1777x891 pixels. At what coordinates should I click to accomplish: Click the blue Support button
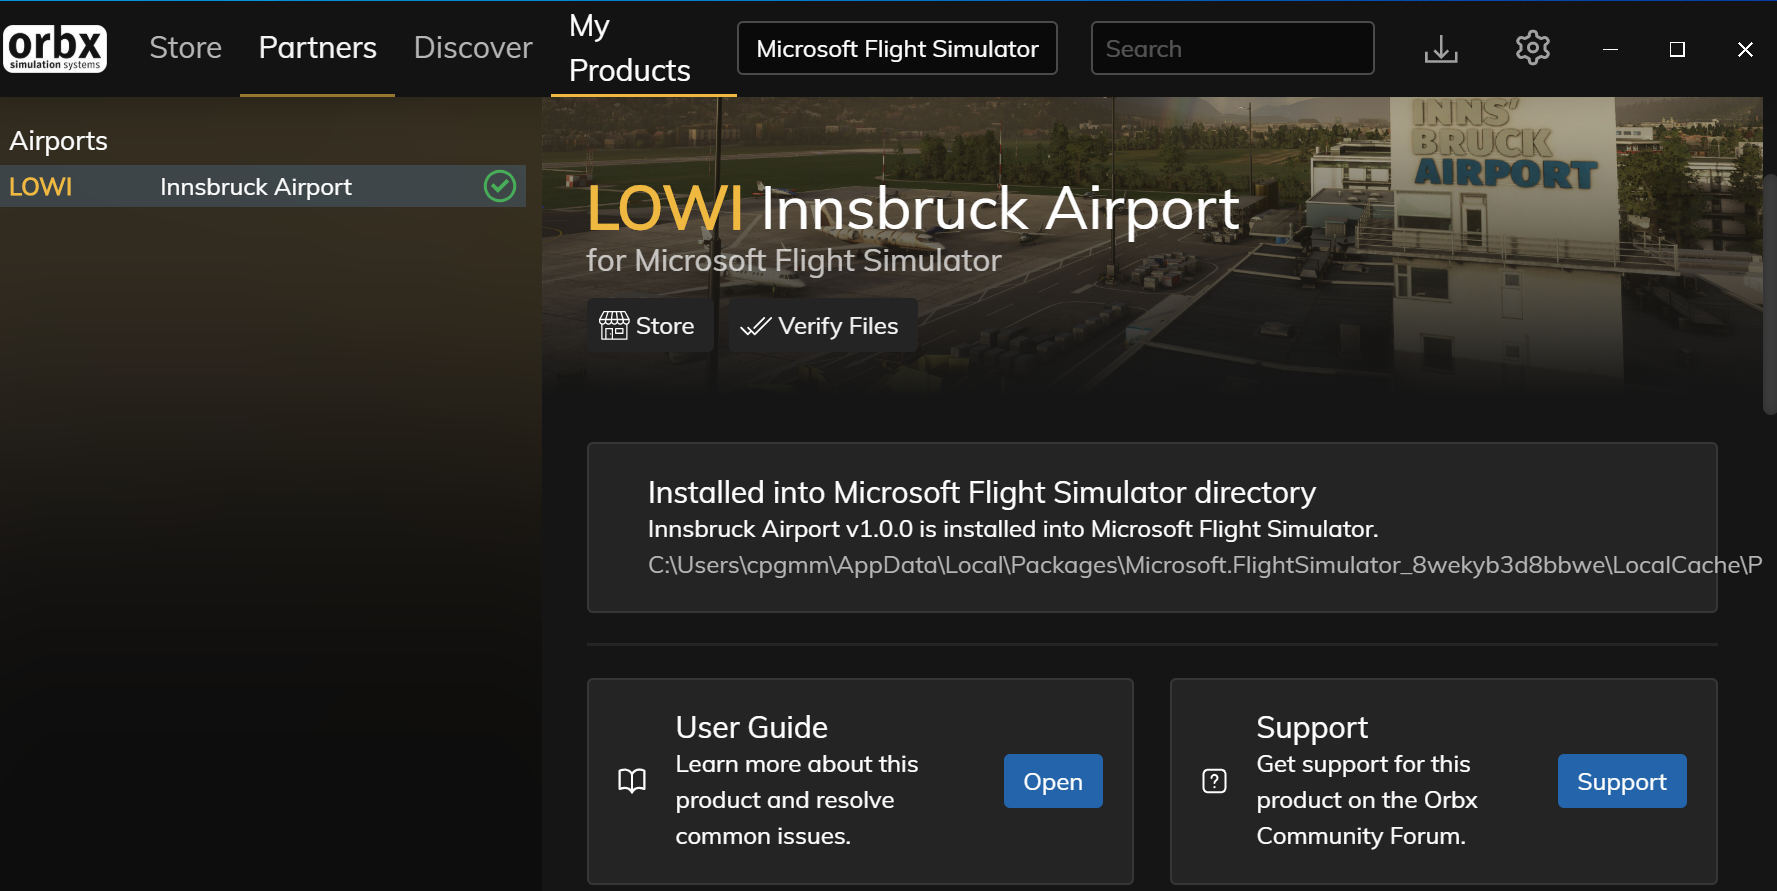pyautogui.click(x=1621, y=781)
